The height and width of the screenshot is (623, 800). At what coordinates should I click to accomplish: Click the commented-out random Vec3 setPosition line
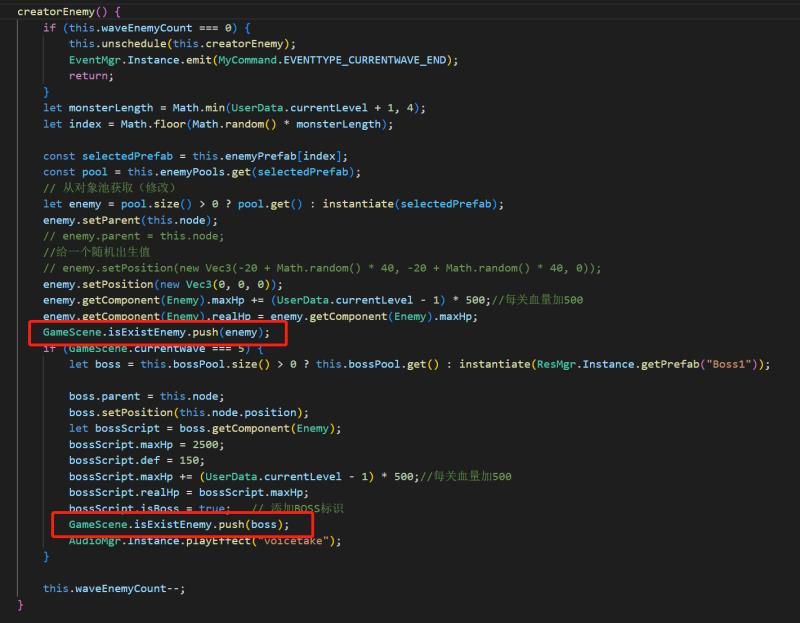(x=322, y=268)
